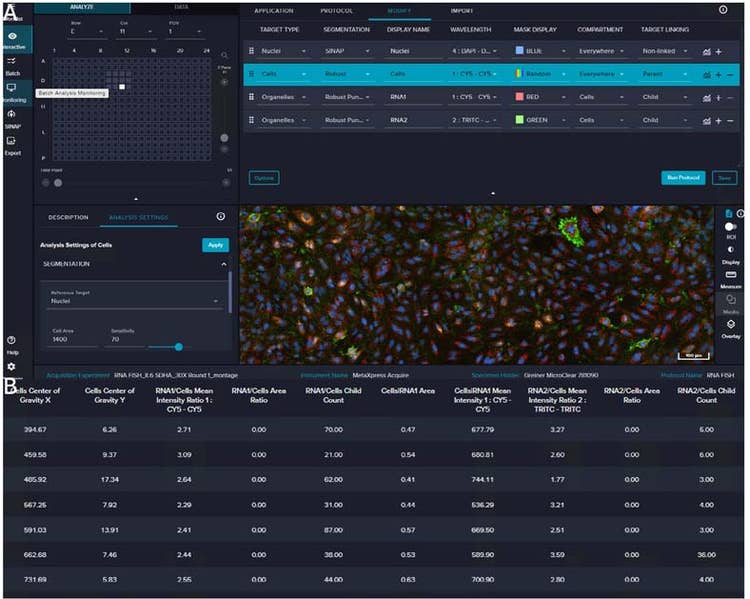
Task: Open the Protocol tab
Action: tap(337, 11)
